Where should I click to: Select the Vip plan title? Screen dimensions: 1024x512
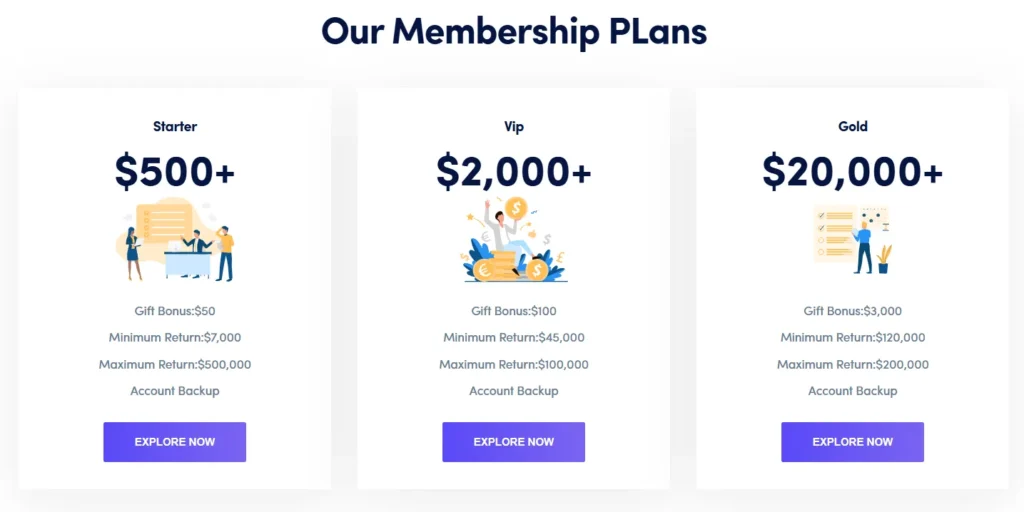(x=514, y=127)
